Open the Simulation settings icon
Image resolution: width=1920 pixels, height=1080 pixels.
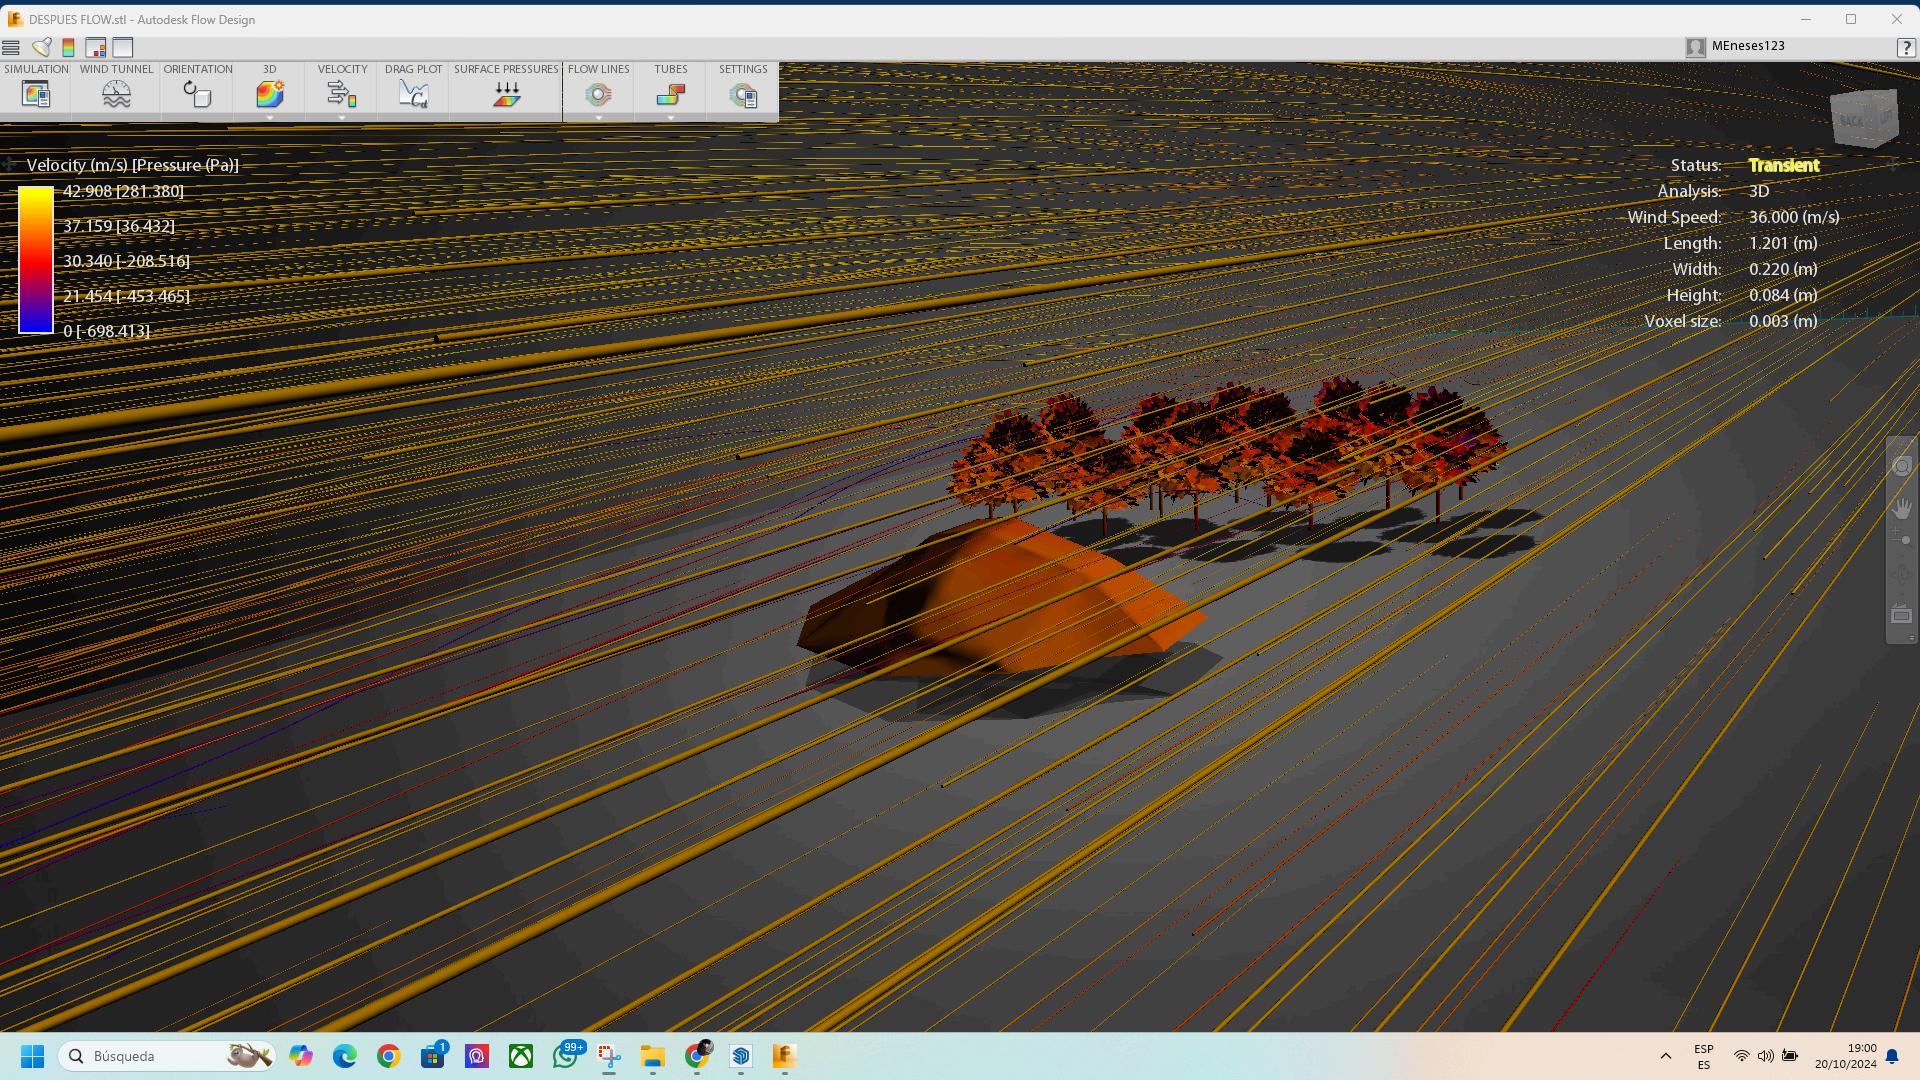pyautogui.click(x=36, y=94)
